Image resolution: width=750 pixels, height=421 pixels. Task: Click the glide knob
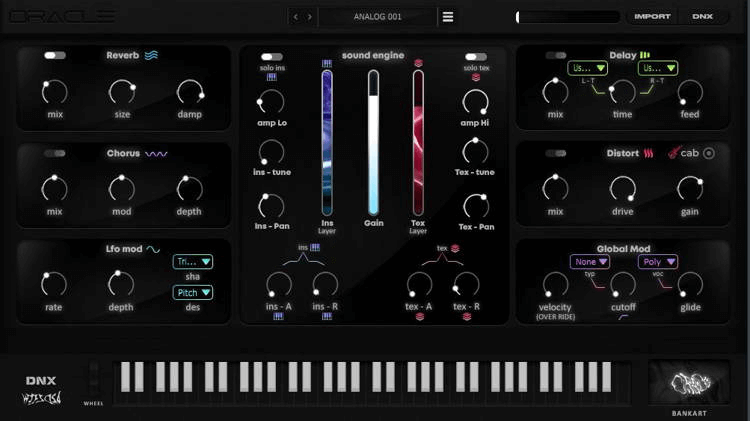[x=690, y=285]
